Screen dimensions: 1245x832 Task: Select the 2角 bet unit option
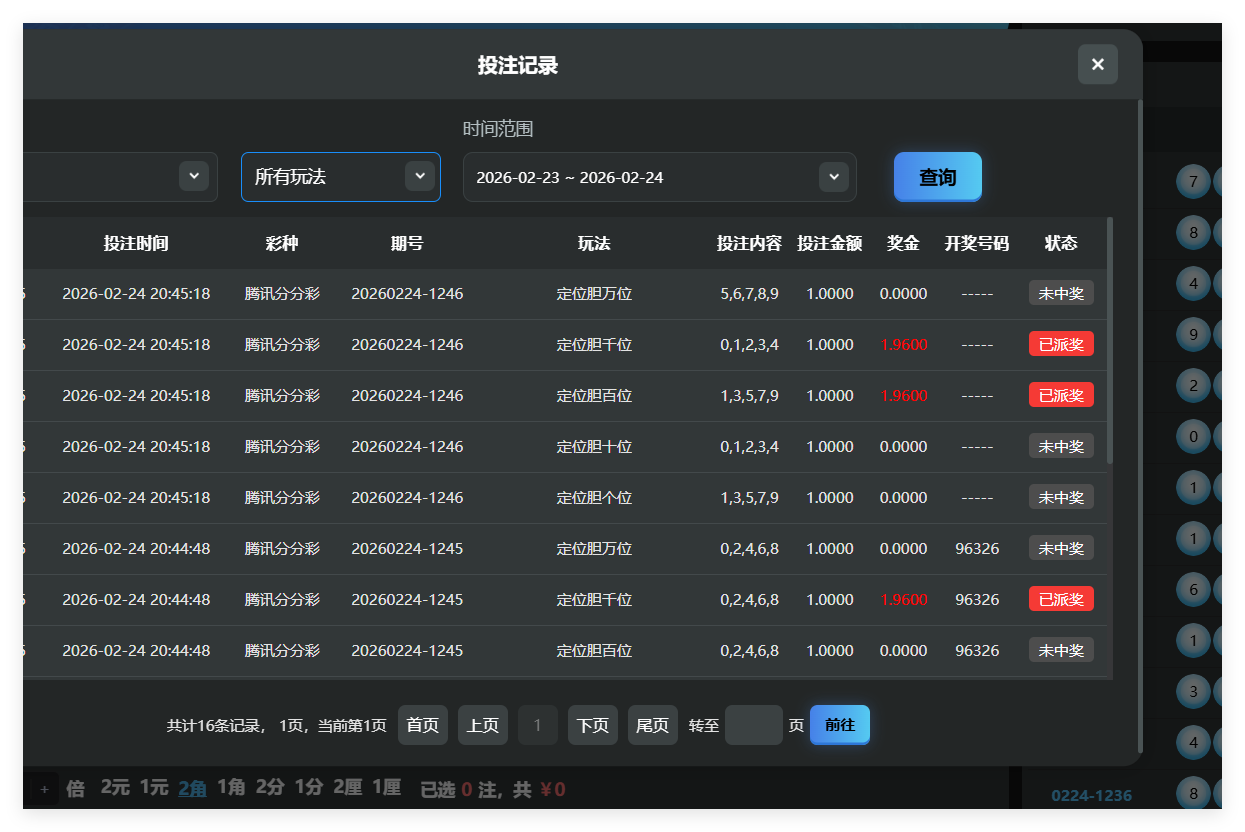tap(192, 788)
